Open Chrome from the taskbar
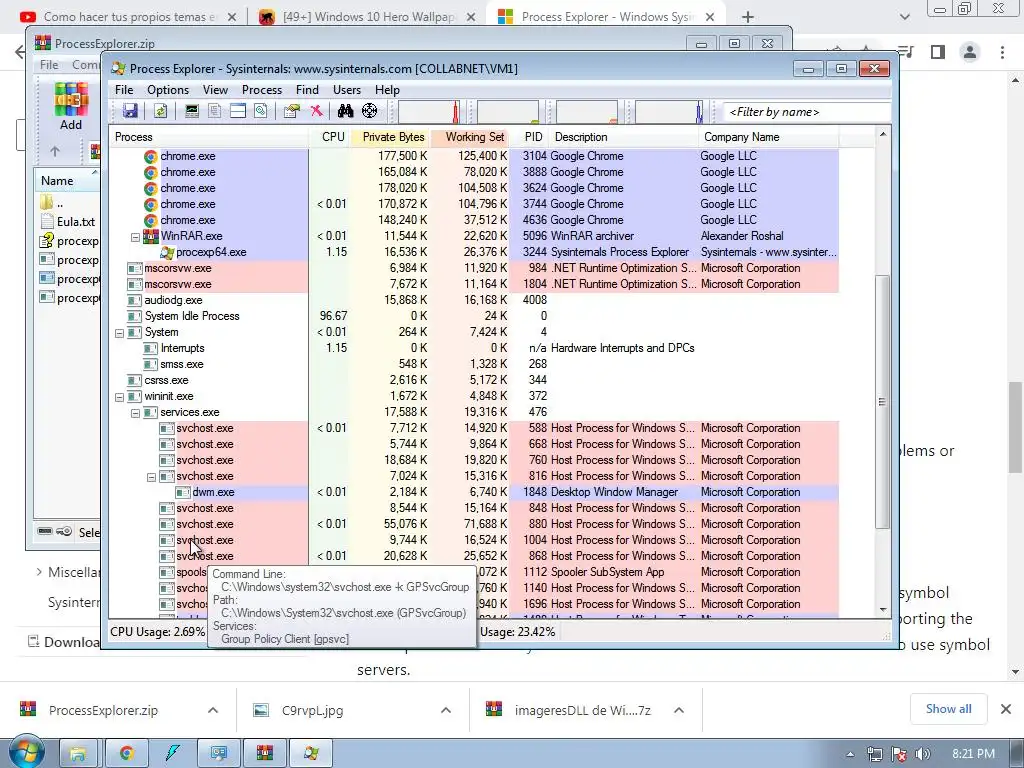Image resolution: width=1024 pixels, height=768 pixels. 126,754
